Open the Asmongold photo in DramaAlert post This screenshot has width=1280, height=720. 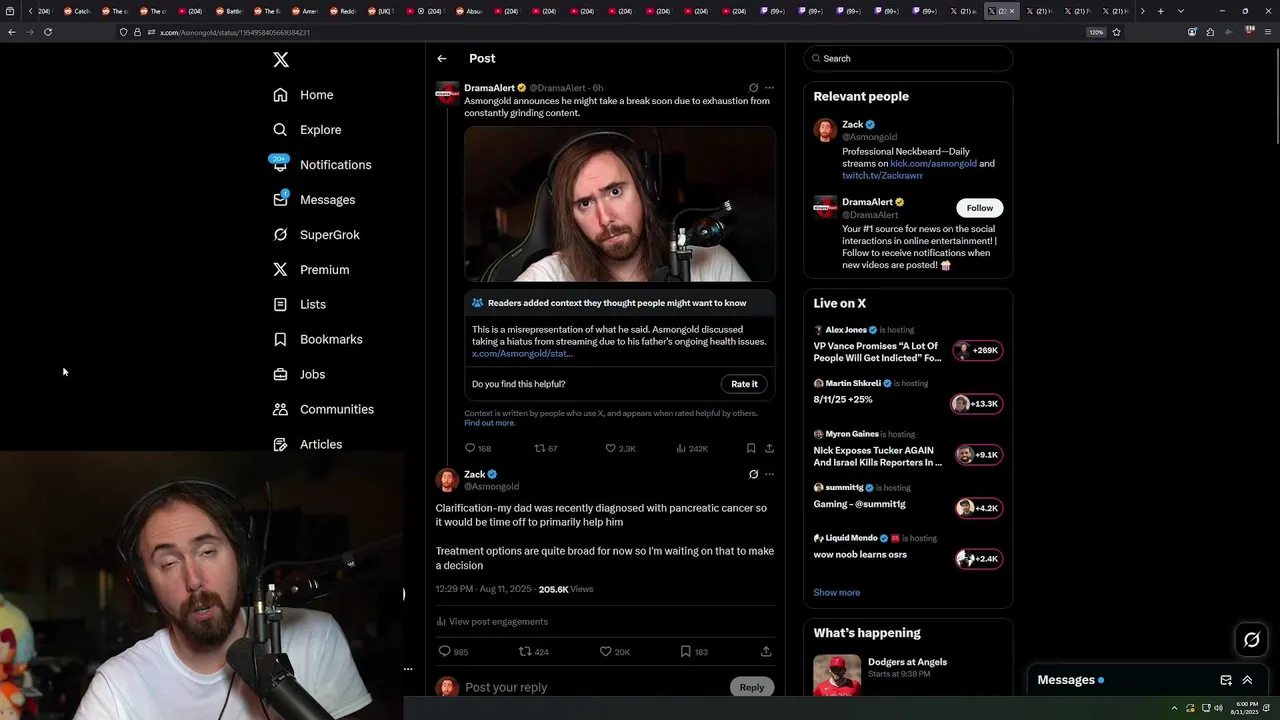click(x=619, y=204)
